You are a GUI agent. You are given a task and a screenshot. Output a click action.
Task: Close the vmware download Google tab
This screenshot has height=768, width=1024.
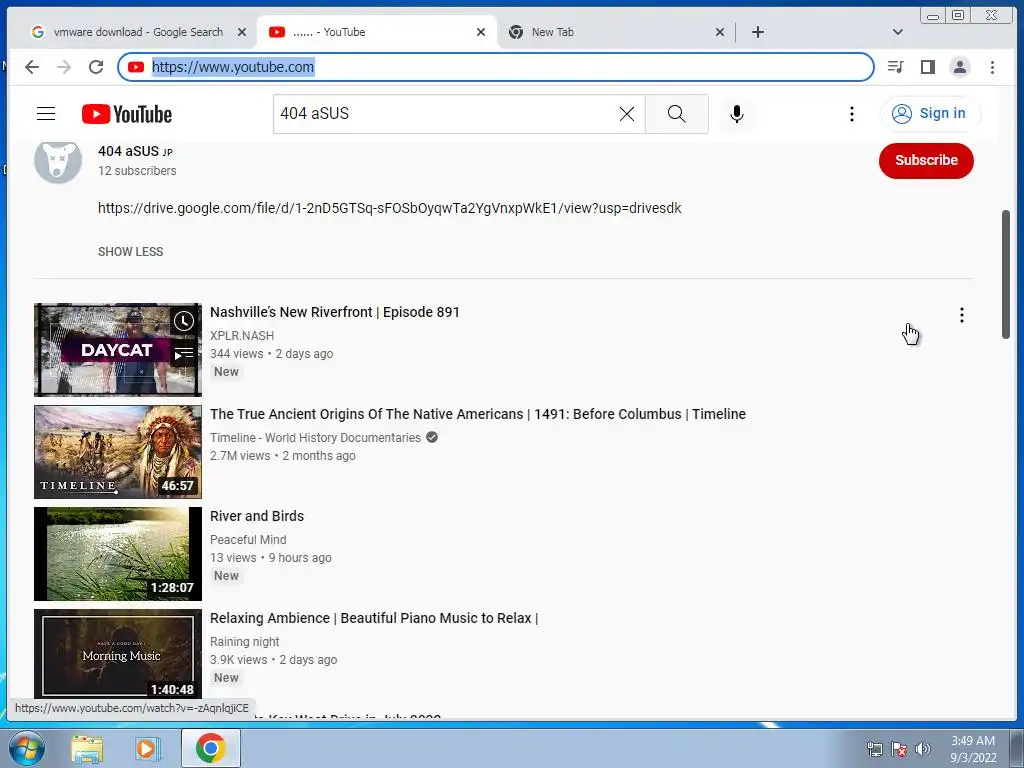pos(242,32)
